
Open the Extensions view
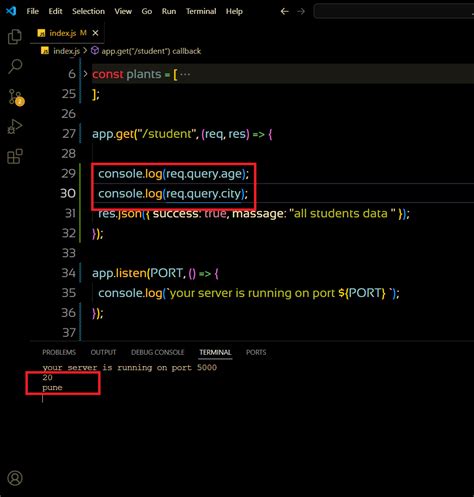coord(15,156)
